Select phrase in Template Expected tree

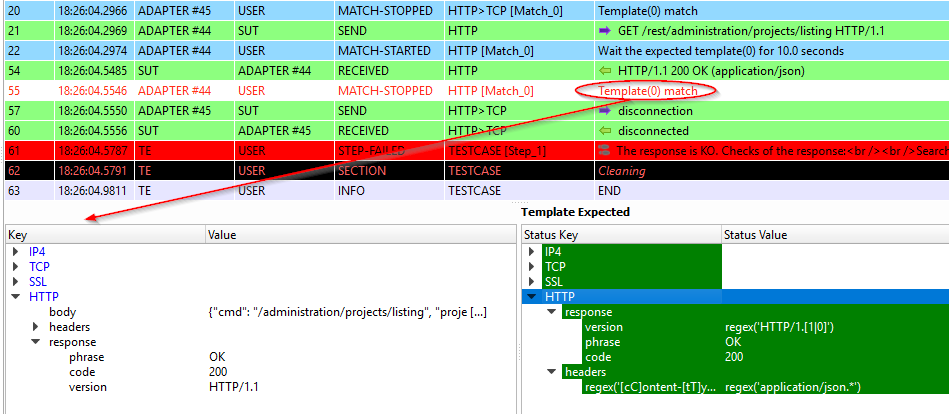602,343
